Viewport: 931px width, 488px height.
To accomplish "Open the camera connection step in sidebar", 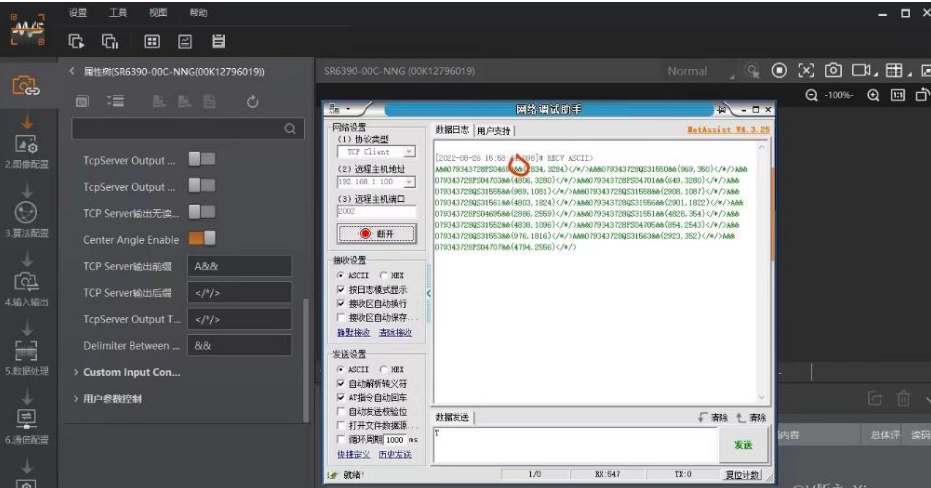I will point(25,88).
